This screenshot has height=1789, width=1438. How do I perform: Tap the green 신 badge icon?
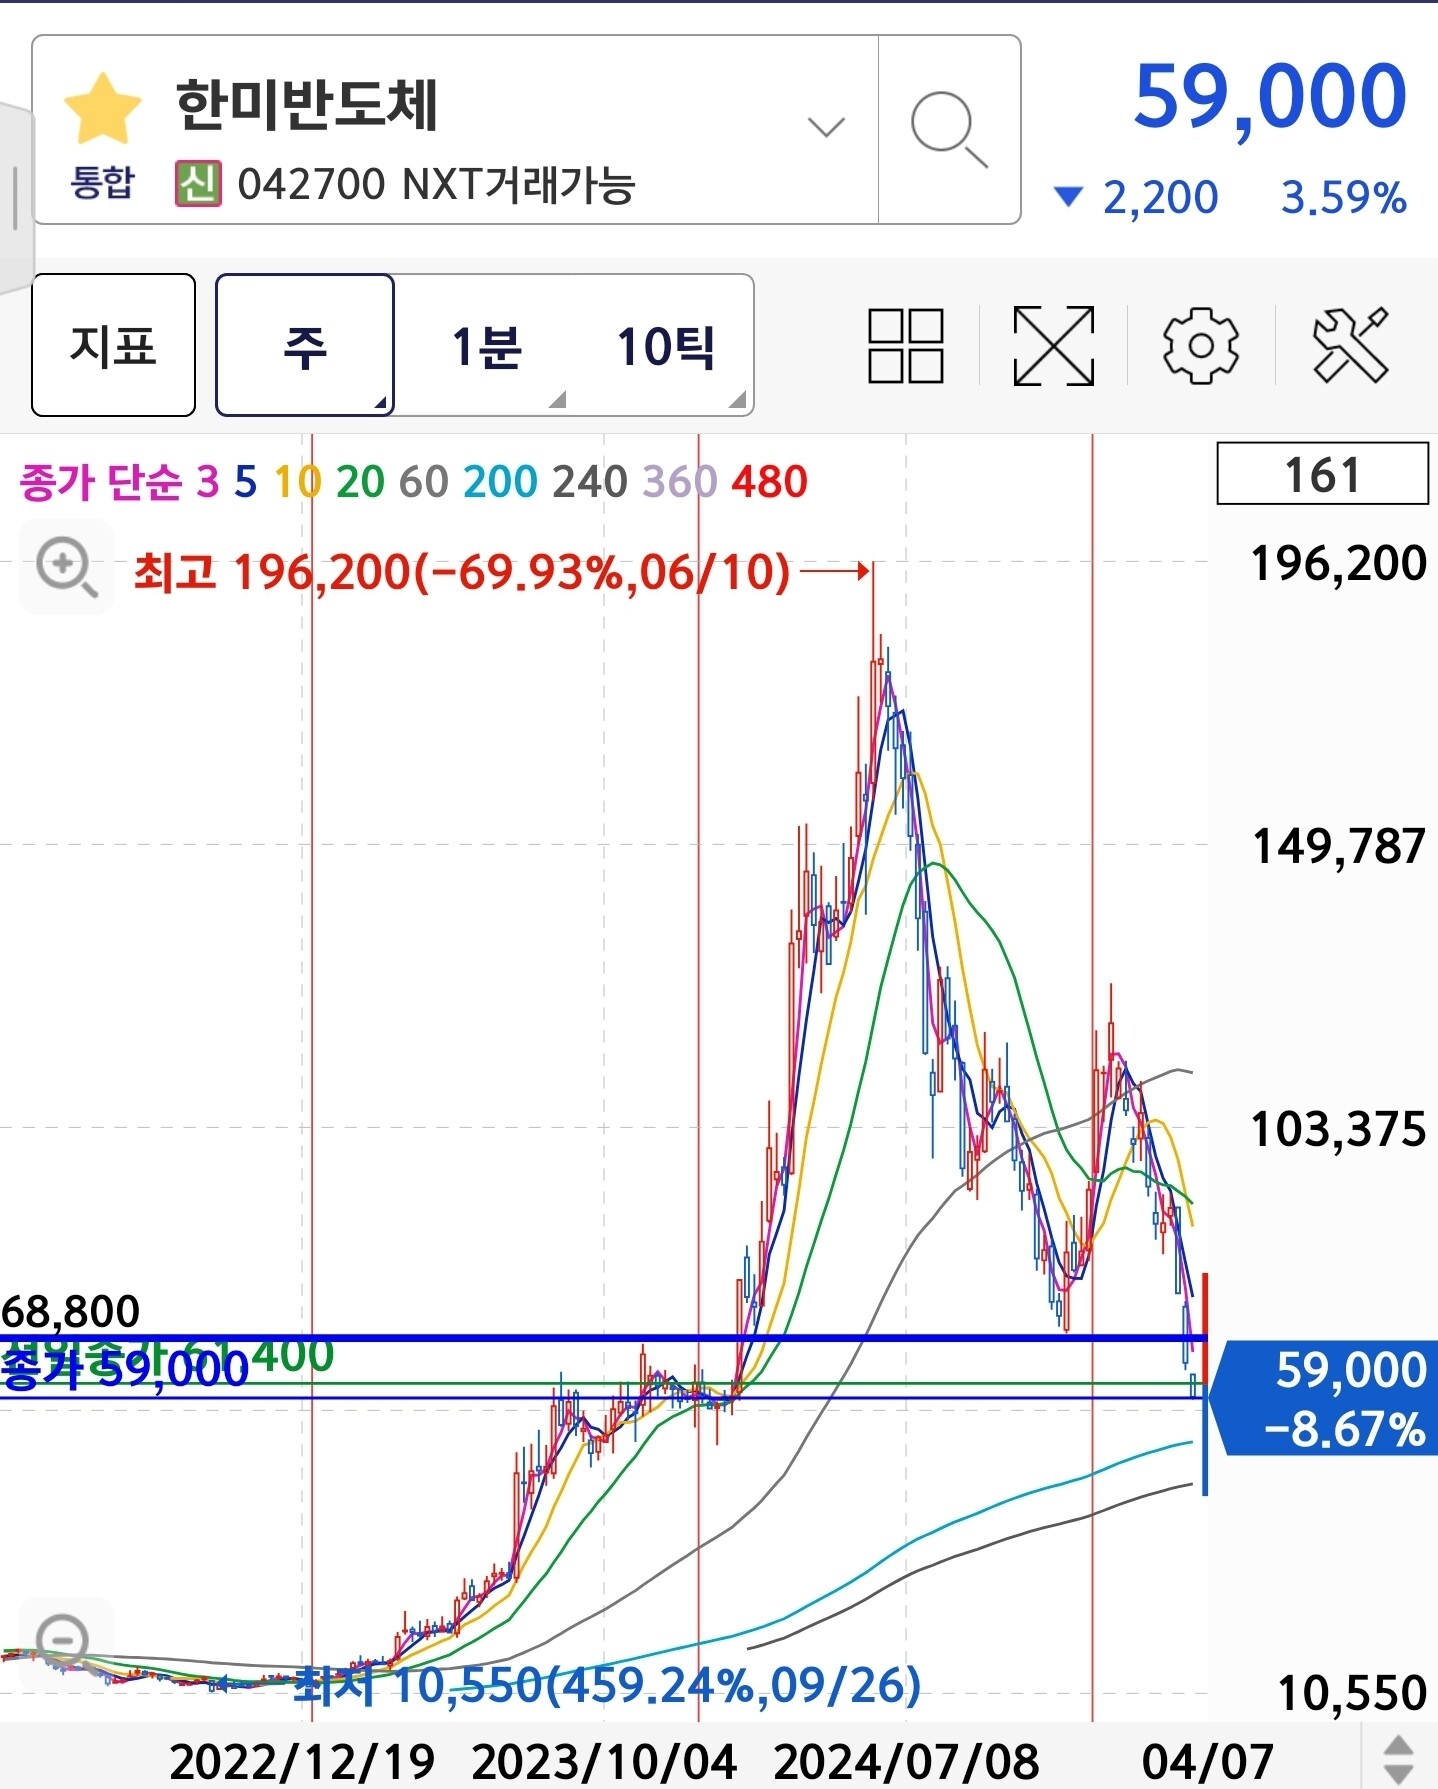198,184
